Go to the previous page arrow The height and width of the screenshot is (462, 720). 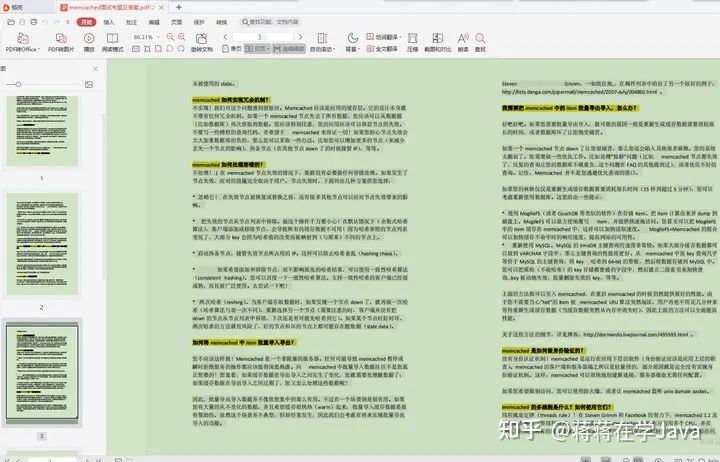(225, 37)
